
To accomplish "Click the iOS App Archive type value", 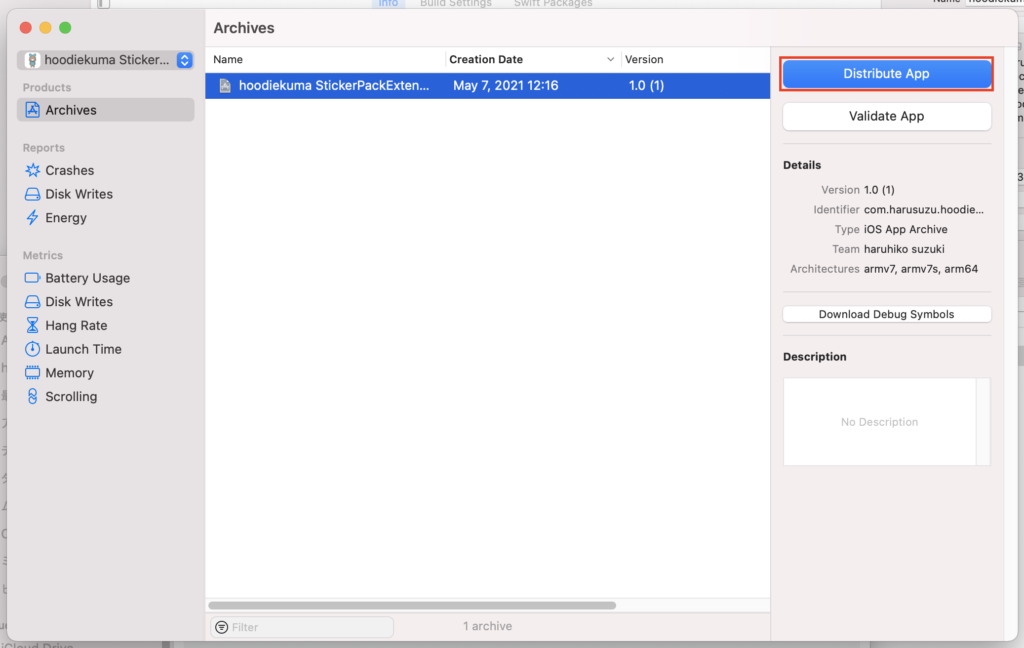I will (905, 229).
